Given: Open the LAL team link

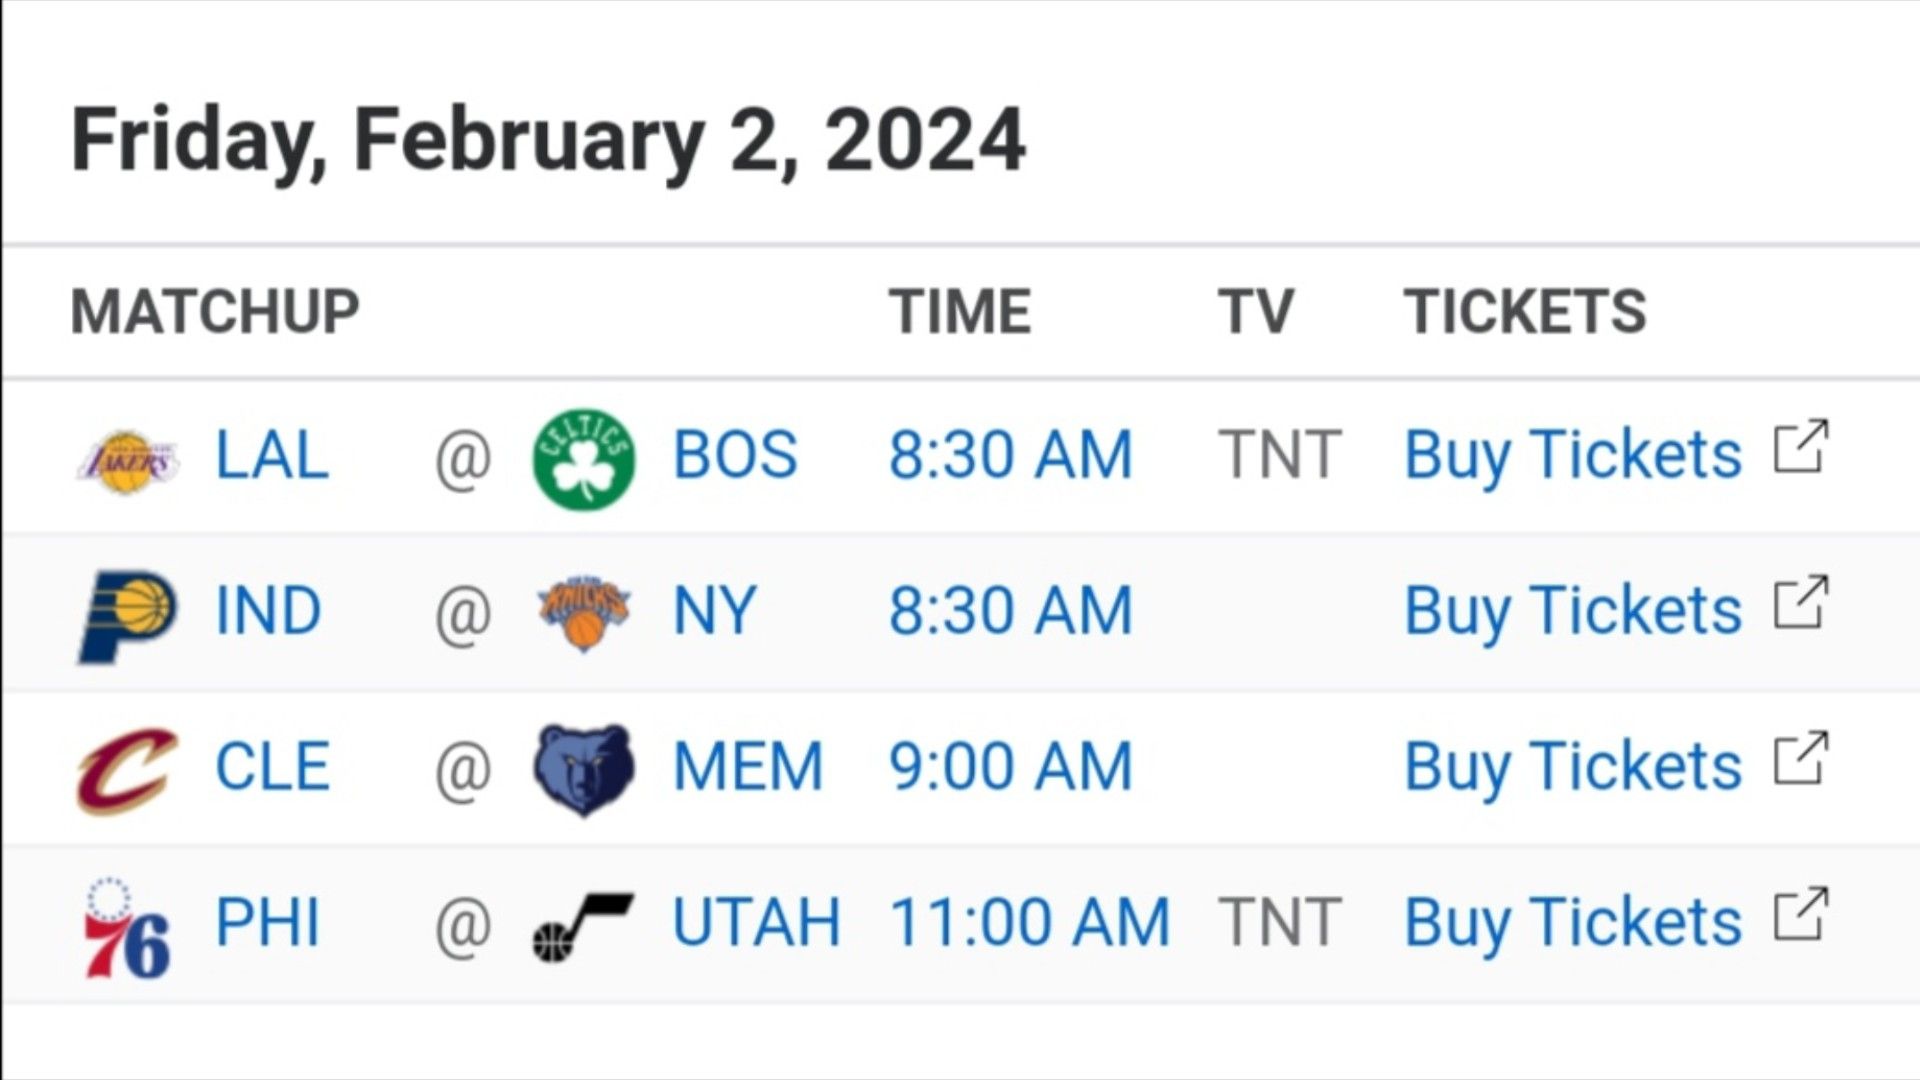Looking at the screenshot, I should click(x=272, y=455).
